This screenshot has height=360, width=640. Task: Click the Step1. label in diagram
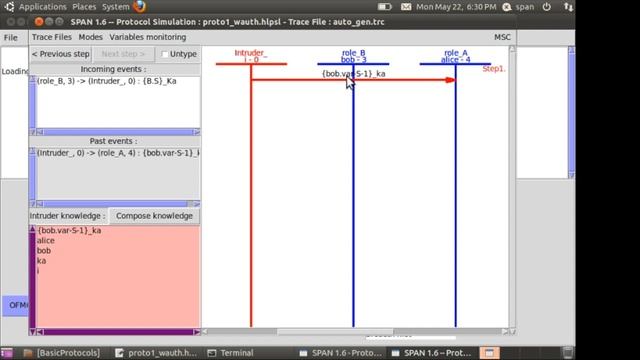(x=494, y=69)
